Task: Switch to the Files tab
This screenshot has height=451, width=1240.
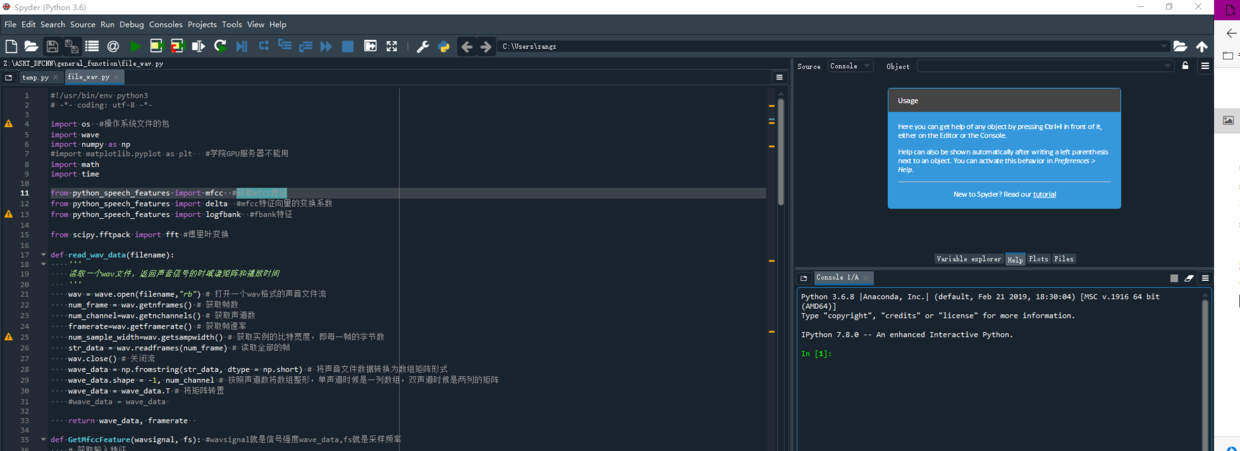Action: pos(1064,259)
